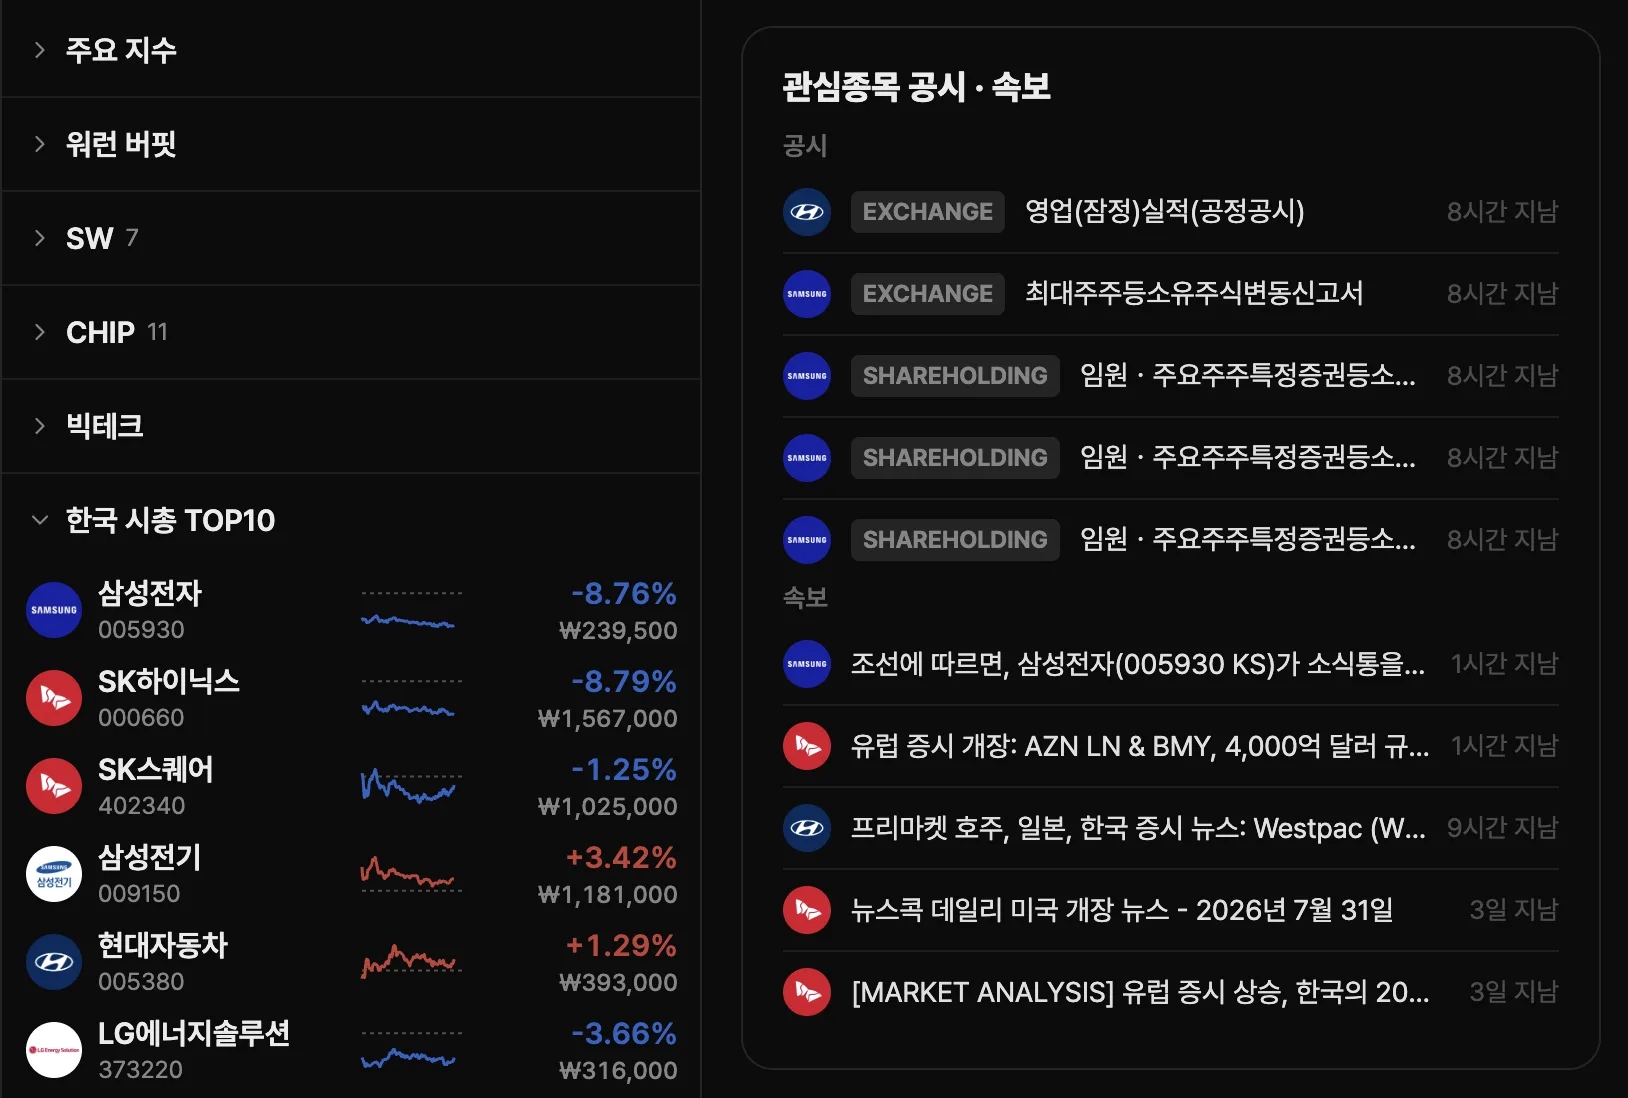Click EXCHANGE tag on 영업(잠정)실적 row

(x=928, y=212)
